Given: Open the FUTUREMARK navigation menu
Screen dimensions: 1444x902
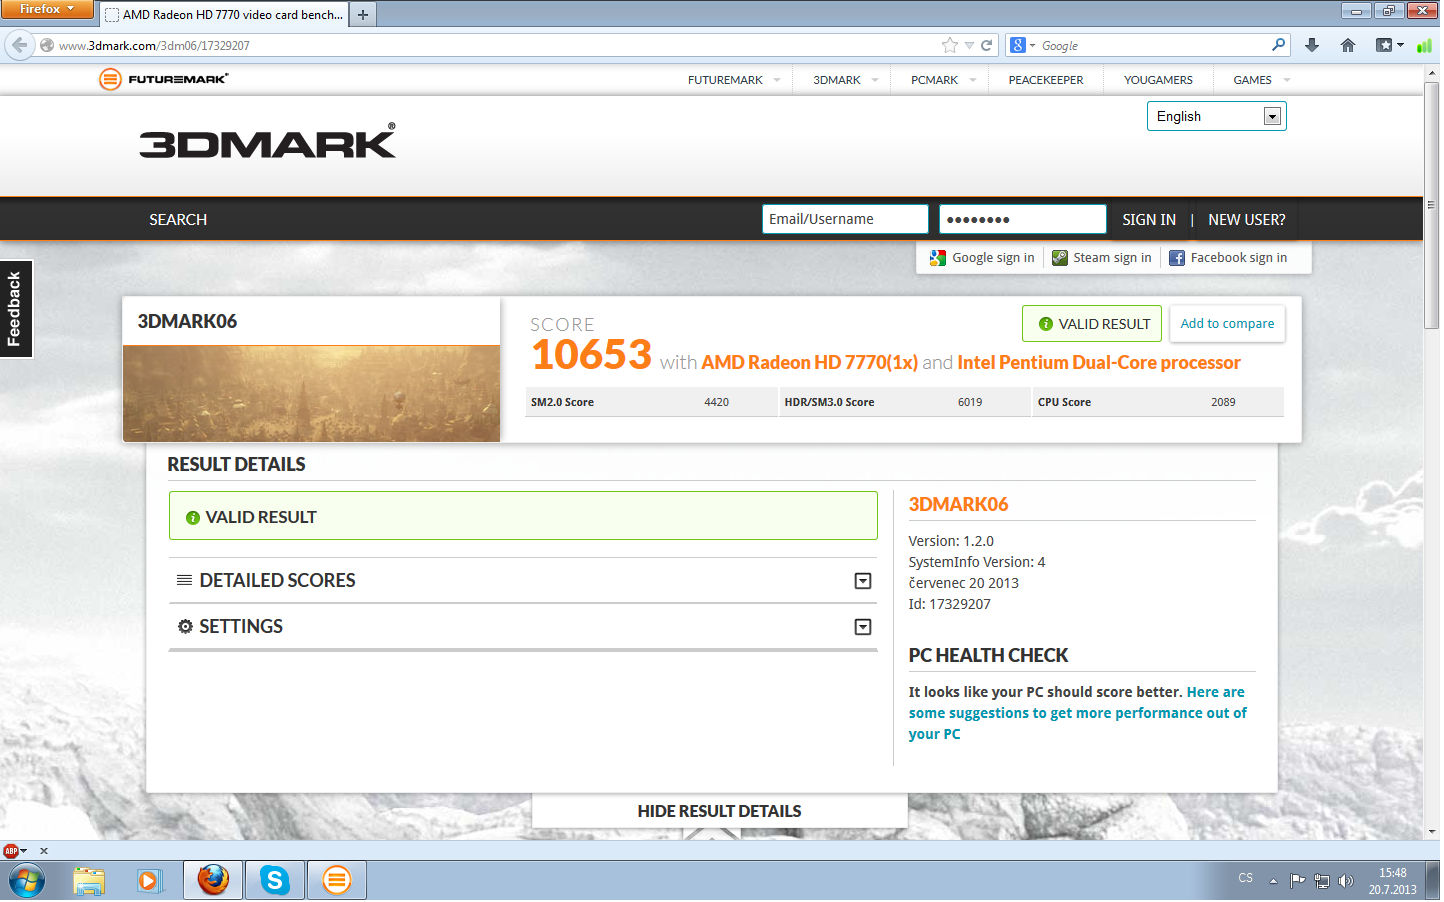Looking at the screenshot, I should (734, 80).
